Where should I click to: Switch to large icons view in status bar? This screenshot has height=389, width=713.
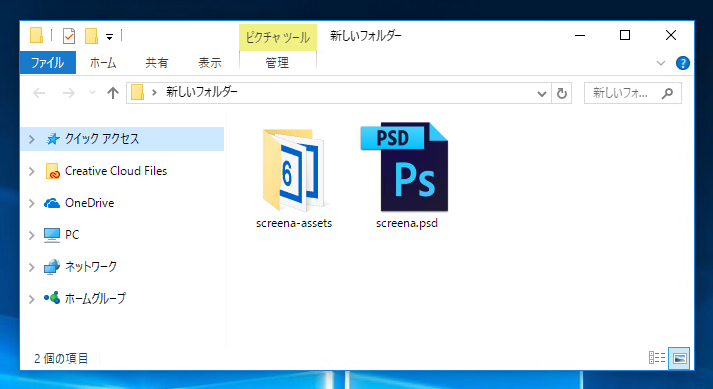[679, 358]
